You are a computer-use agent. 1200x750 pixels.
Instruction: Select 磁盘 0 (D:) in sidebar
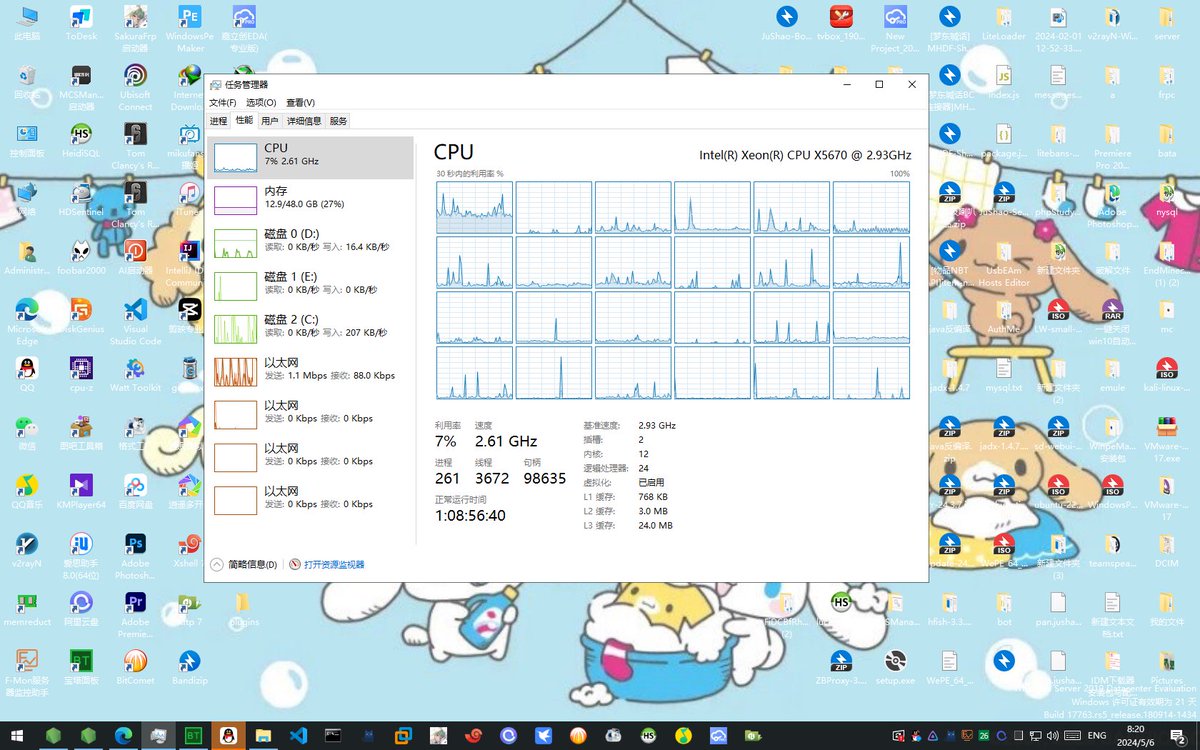[x=310, y=243]
